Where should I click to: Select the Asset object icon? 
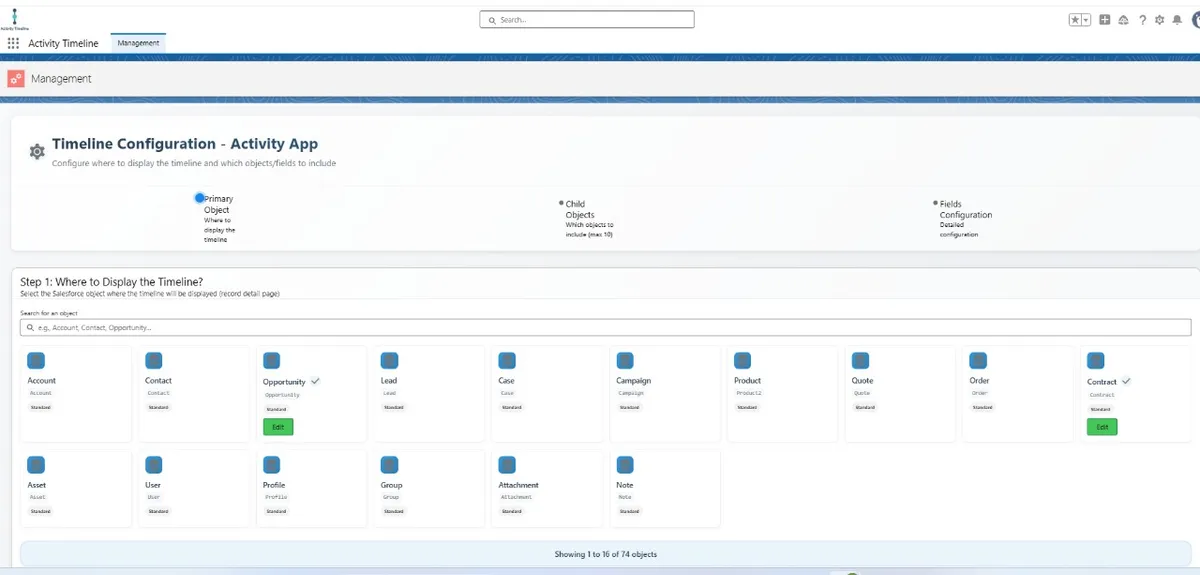tap(36, 464)
